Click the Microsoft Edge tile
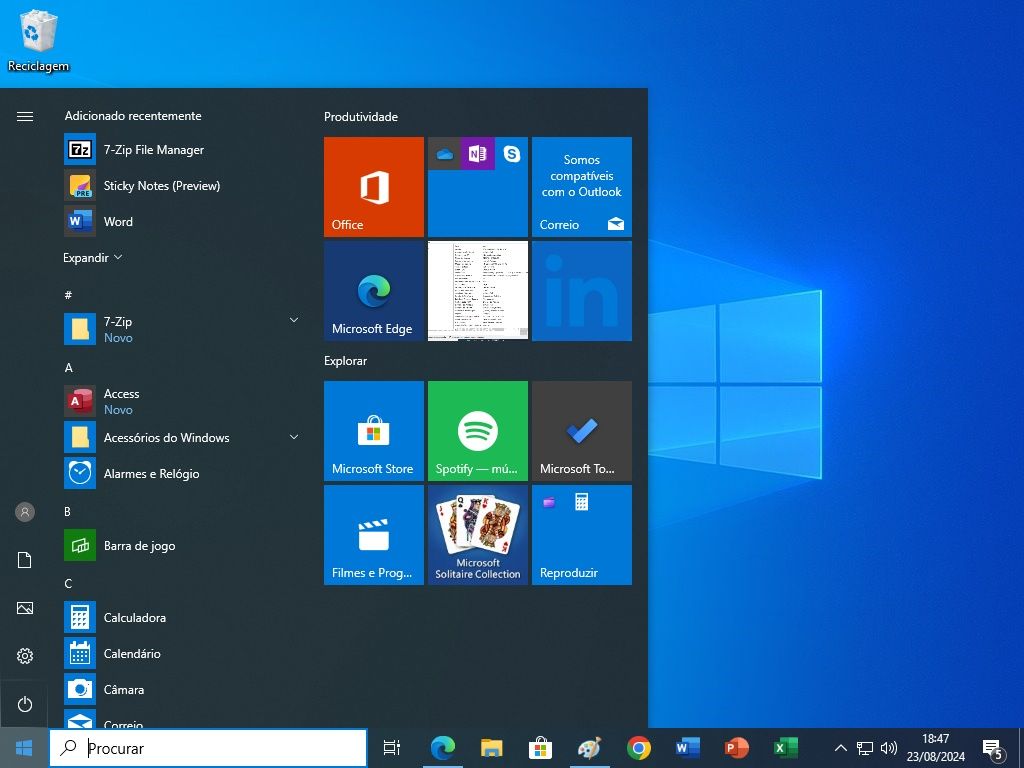 point(374,291)
